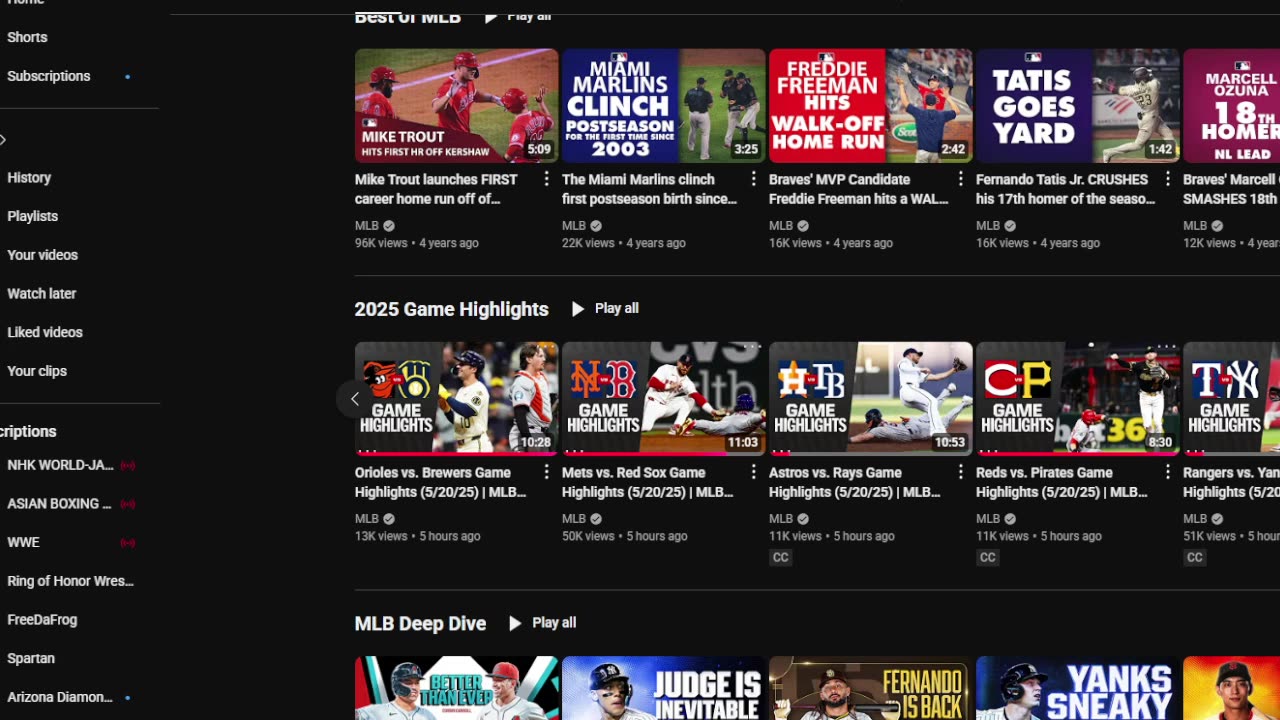Open the 'Better Than Ever' Deep Dive thumbnail
Screen dimensions: 1280x720
point(456,688)
